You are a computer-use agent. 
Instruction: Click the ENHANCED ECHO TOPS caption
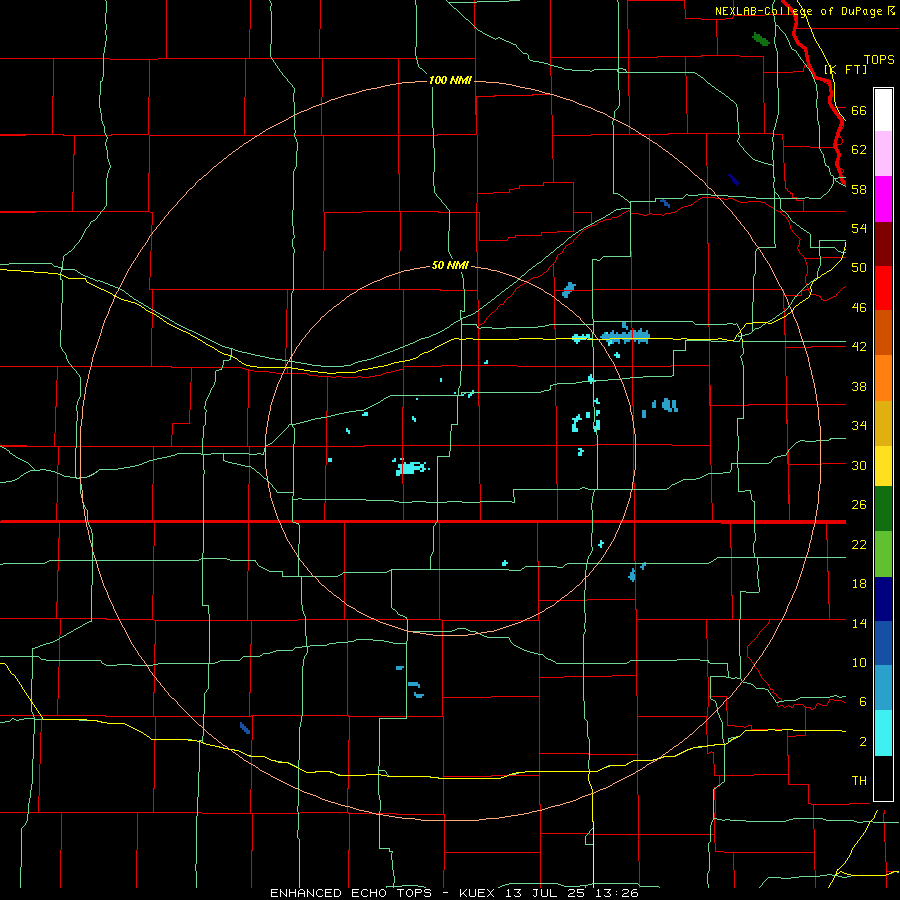click(x=350, y=893)
